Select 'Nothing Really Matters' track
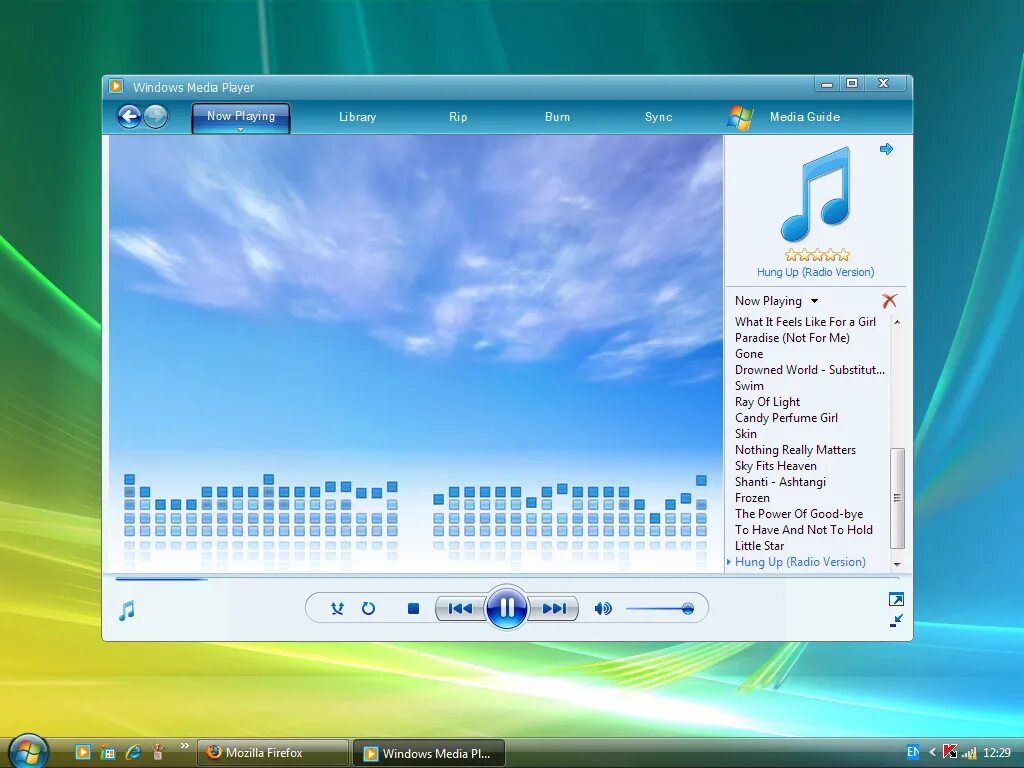1024x768 pixels. pyautogui.click(x=795, y=450)
